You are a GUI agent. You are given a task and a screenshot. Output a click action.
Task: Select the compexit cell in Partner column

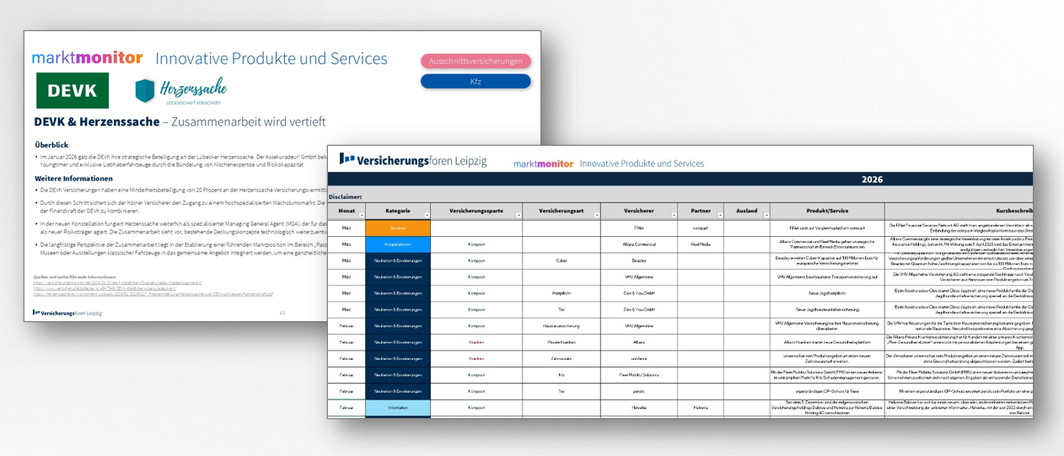click(x=700, y=229)
